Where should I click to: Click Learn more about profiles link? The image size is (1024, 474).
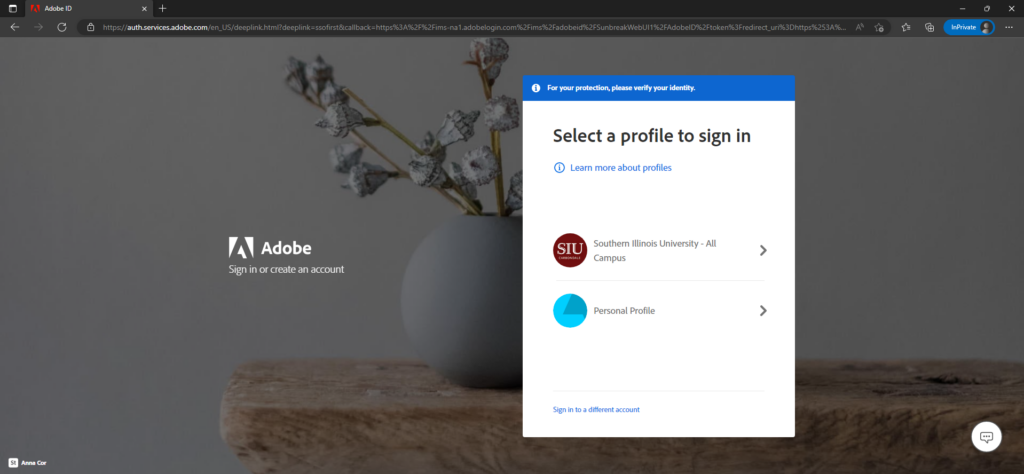click(x=620, y=168)
